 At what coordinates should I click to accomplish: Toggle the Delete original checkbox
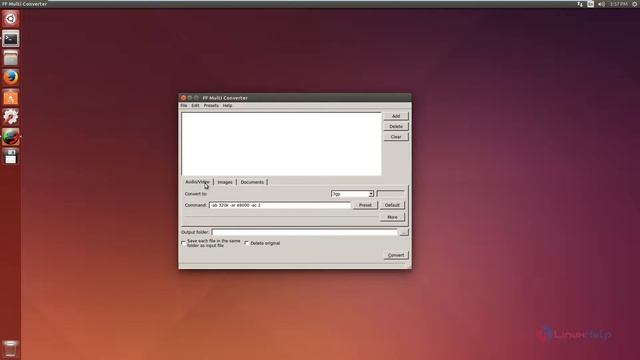tap(247, 243)
